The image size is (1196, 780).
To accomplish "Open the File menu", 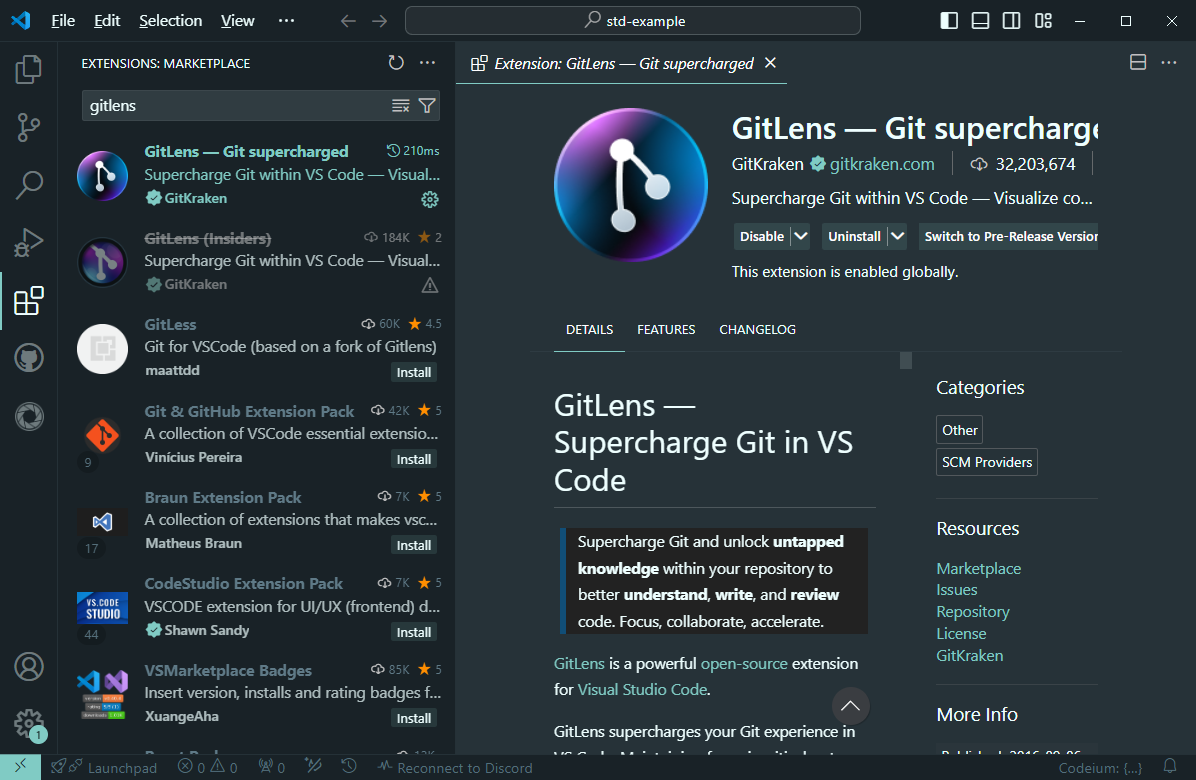I will coord(63,21).
